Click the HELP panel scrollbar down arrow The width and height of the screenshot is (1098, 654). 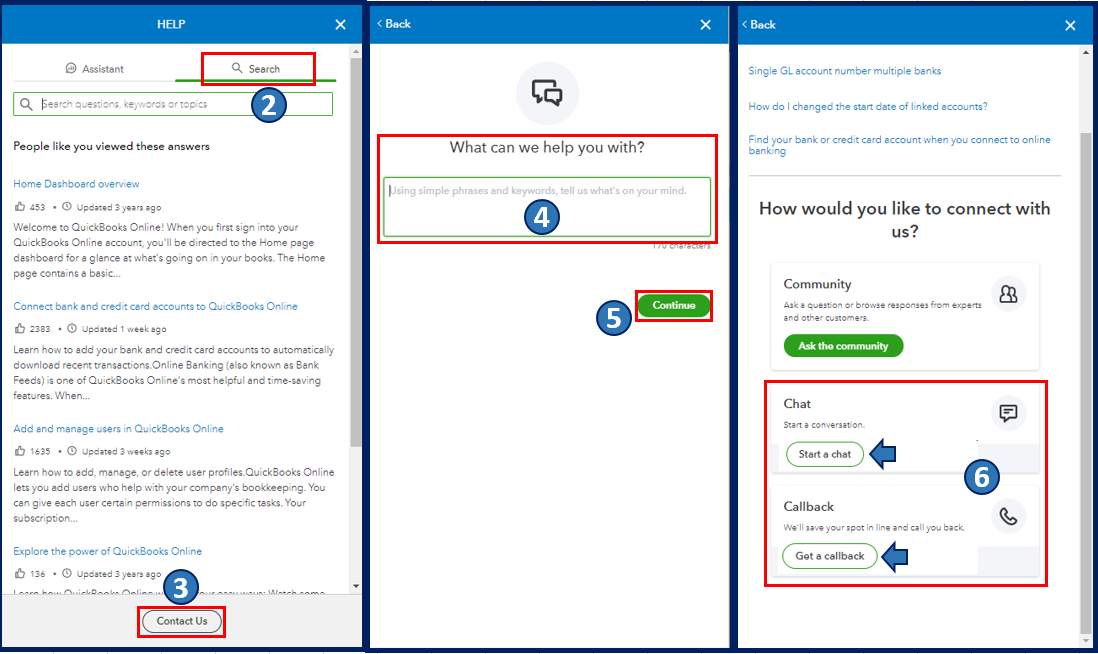point(356,586)
